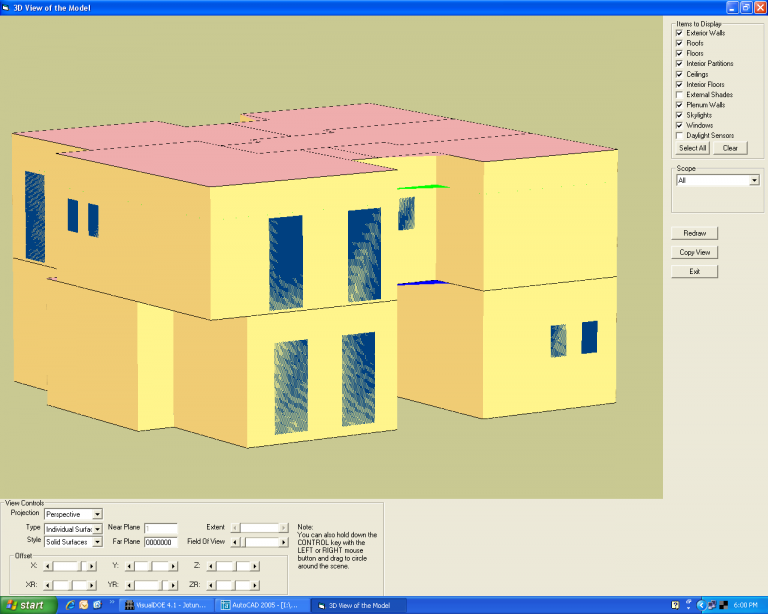Screen dimensions: 768x614
Task: Uncheck the Roofs checkbox
Action: tap(680, 43)
